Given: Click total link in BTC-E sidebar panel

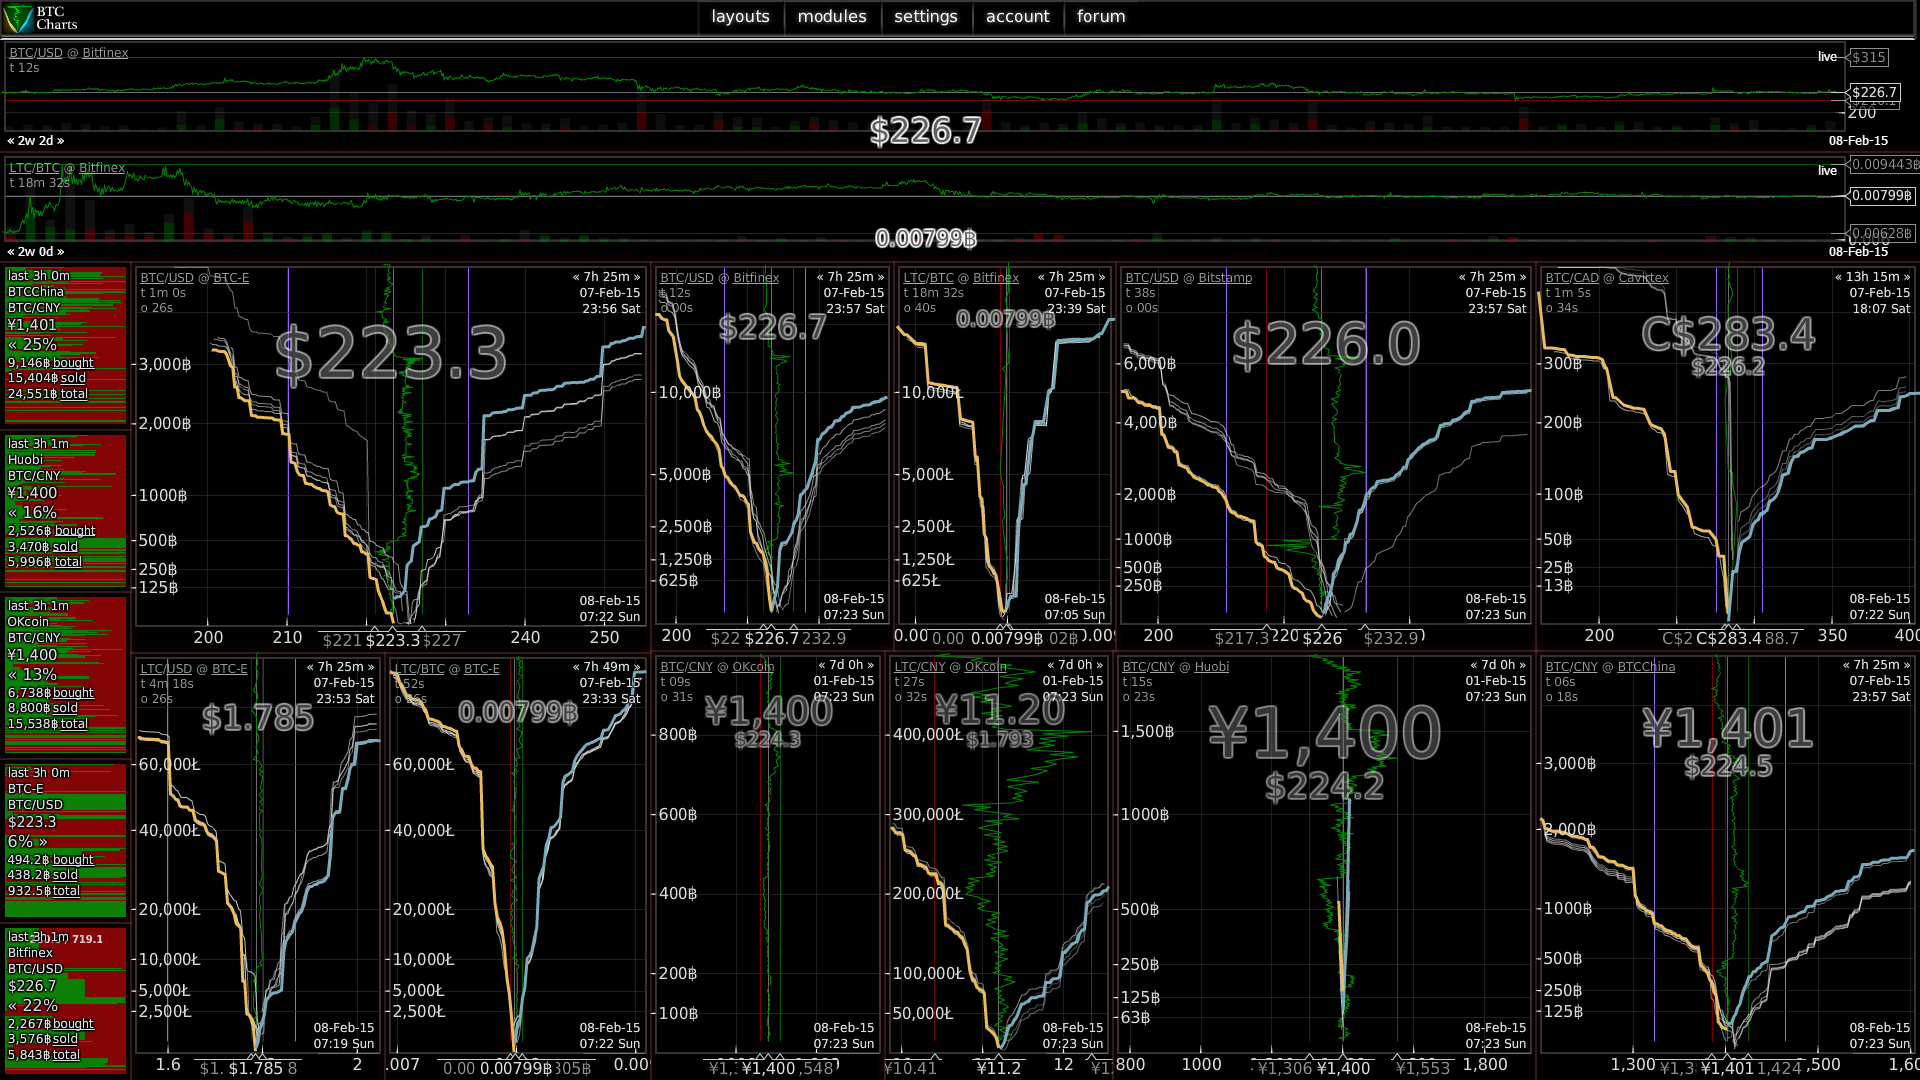Looking at the screenshot, I should point(66,891).
